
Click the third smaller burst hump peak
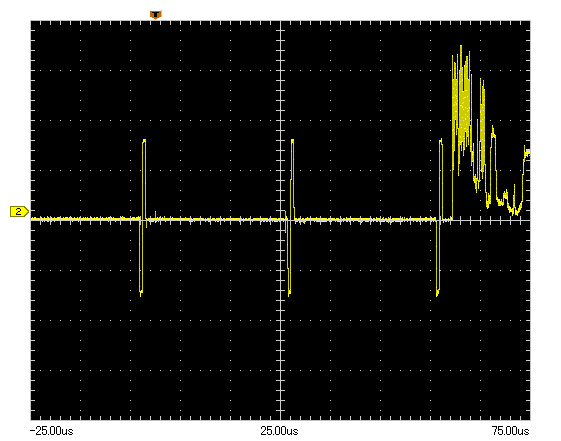click(493, 128)
